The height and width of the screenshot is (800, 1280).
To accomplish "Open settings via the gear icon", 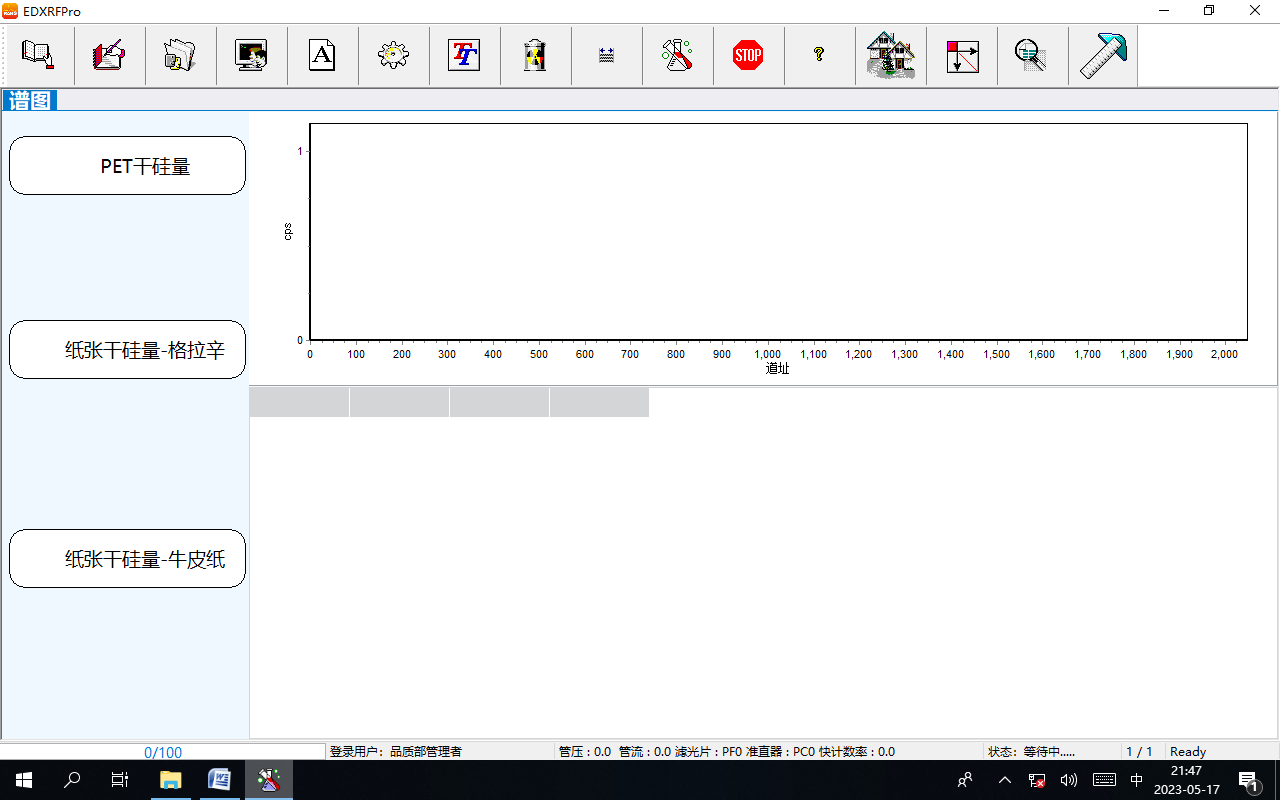I will point(393,55).
